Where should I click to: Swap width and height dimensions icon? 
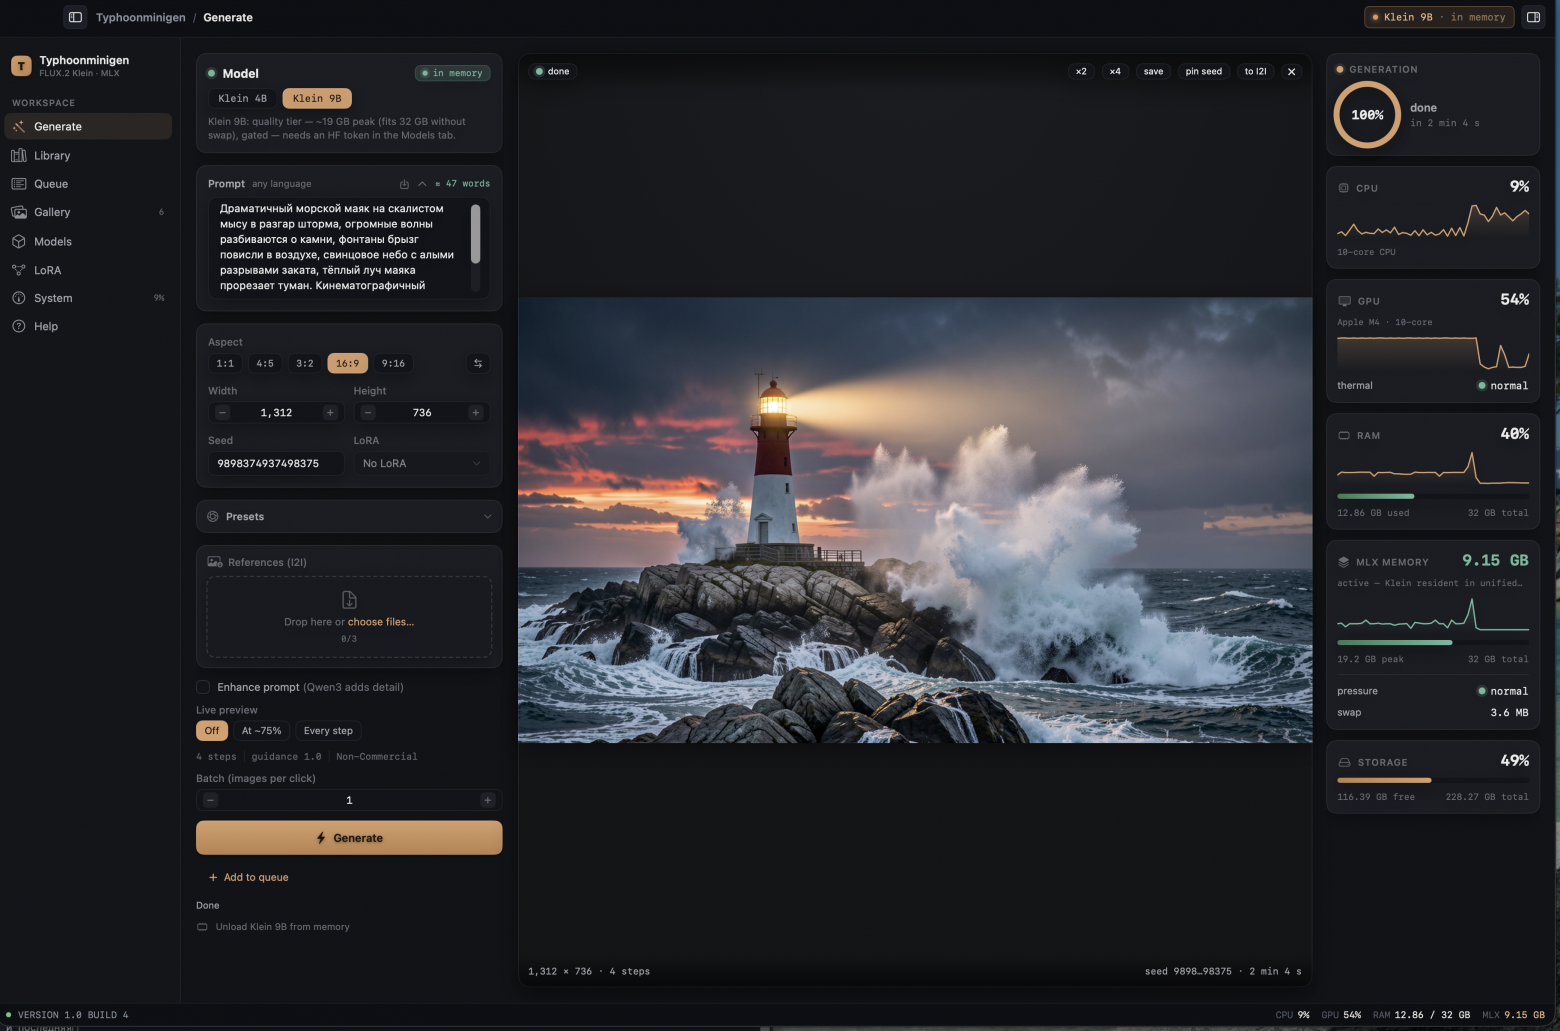(x=478, y=363)
